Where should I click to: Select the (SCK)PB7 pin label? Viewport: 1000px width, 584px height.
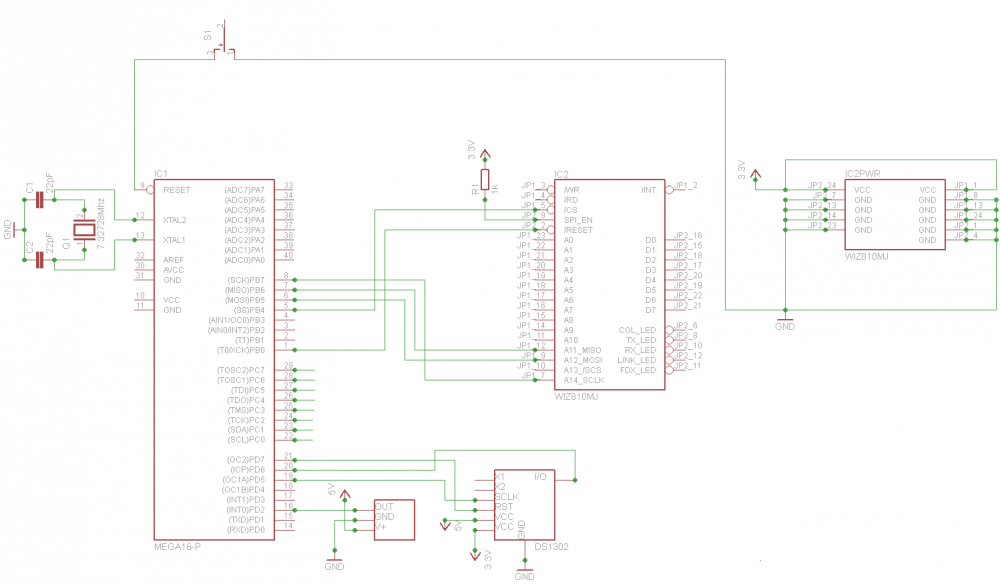246,281
